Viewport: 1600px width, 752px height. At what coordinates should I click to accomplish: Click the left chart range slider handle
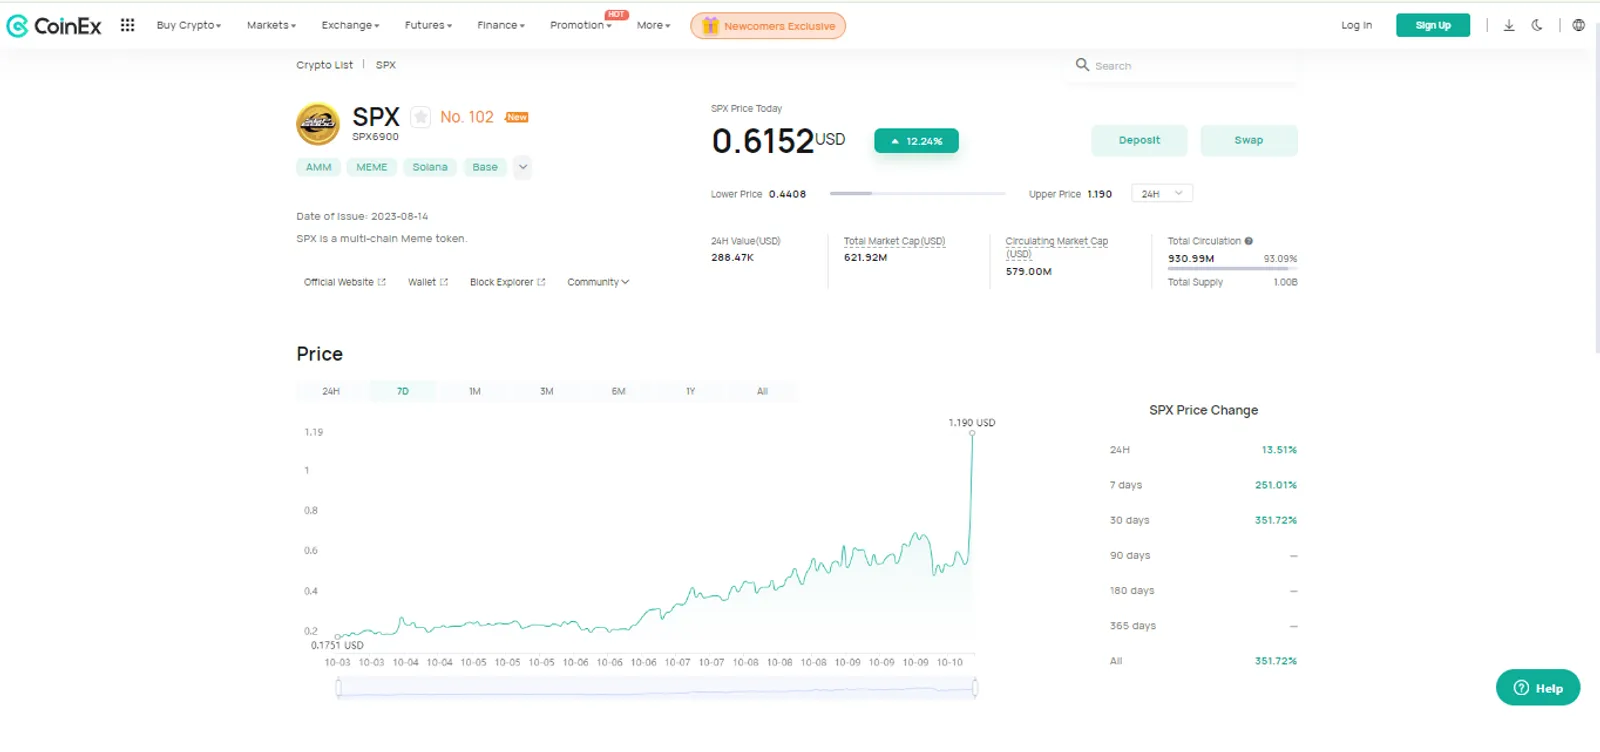point(339,687)
